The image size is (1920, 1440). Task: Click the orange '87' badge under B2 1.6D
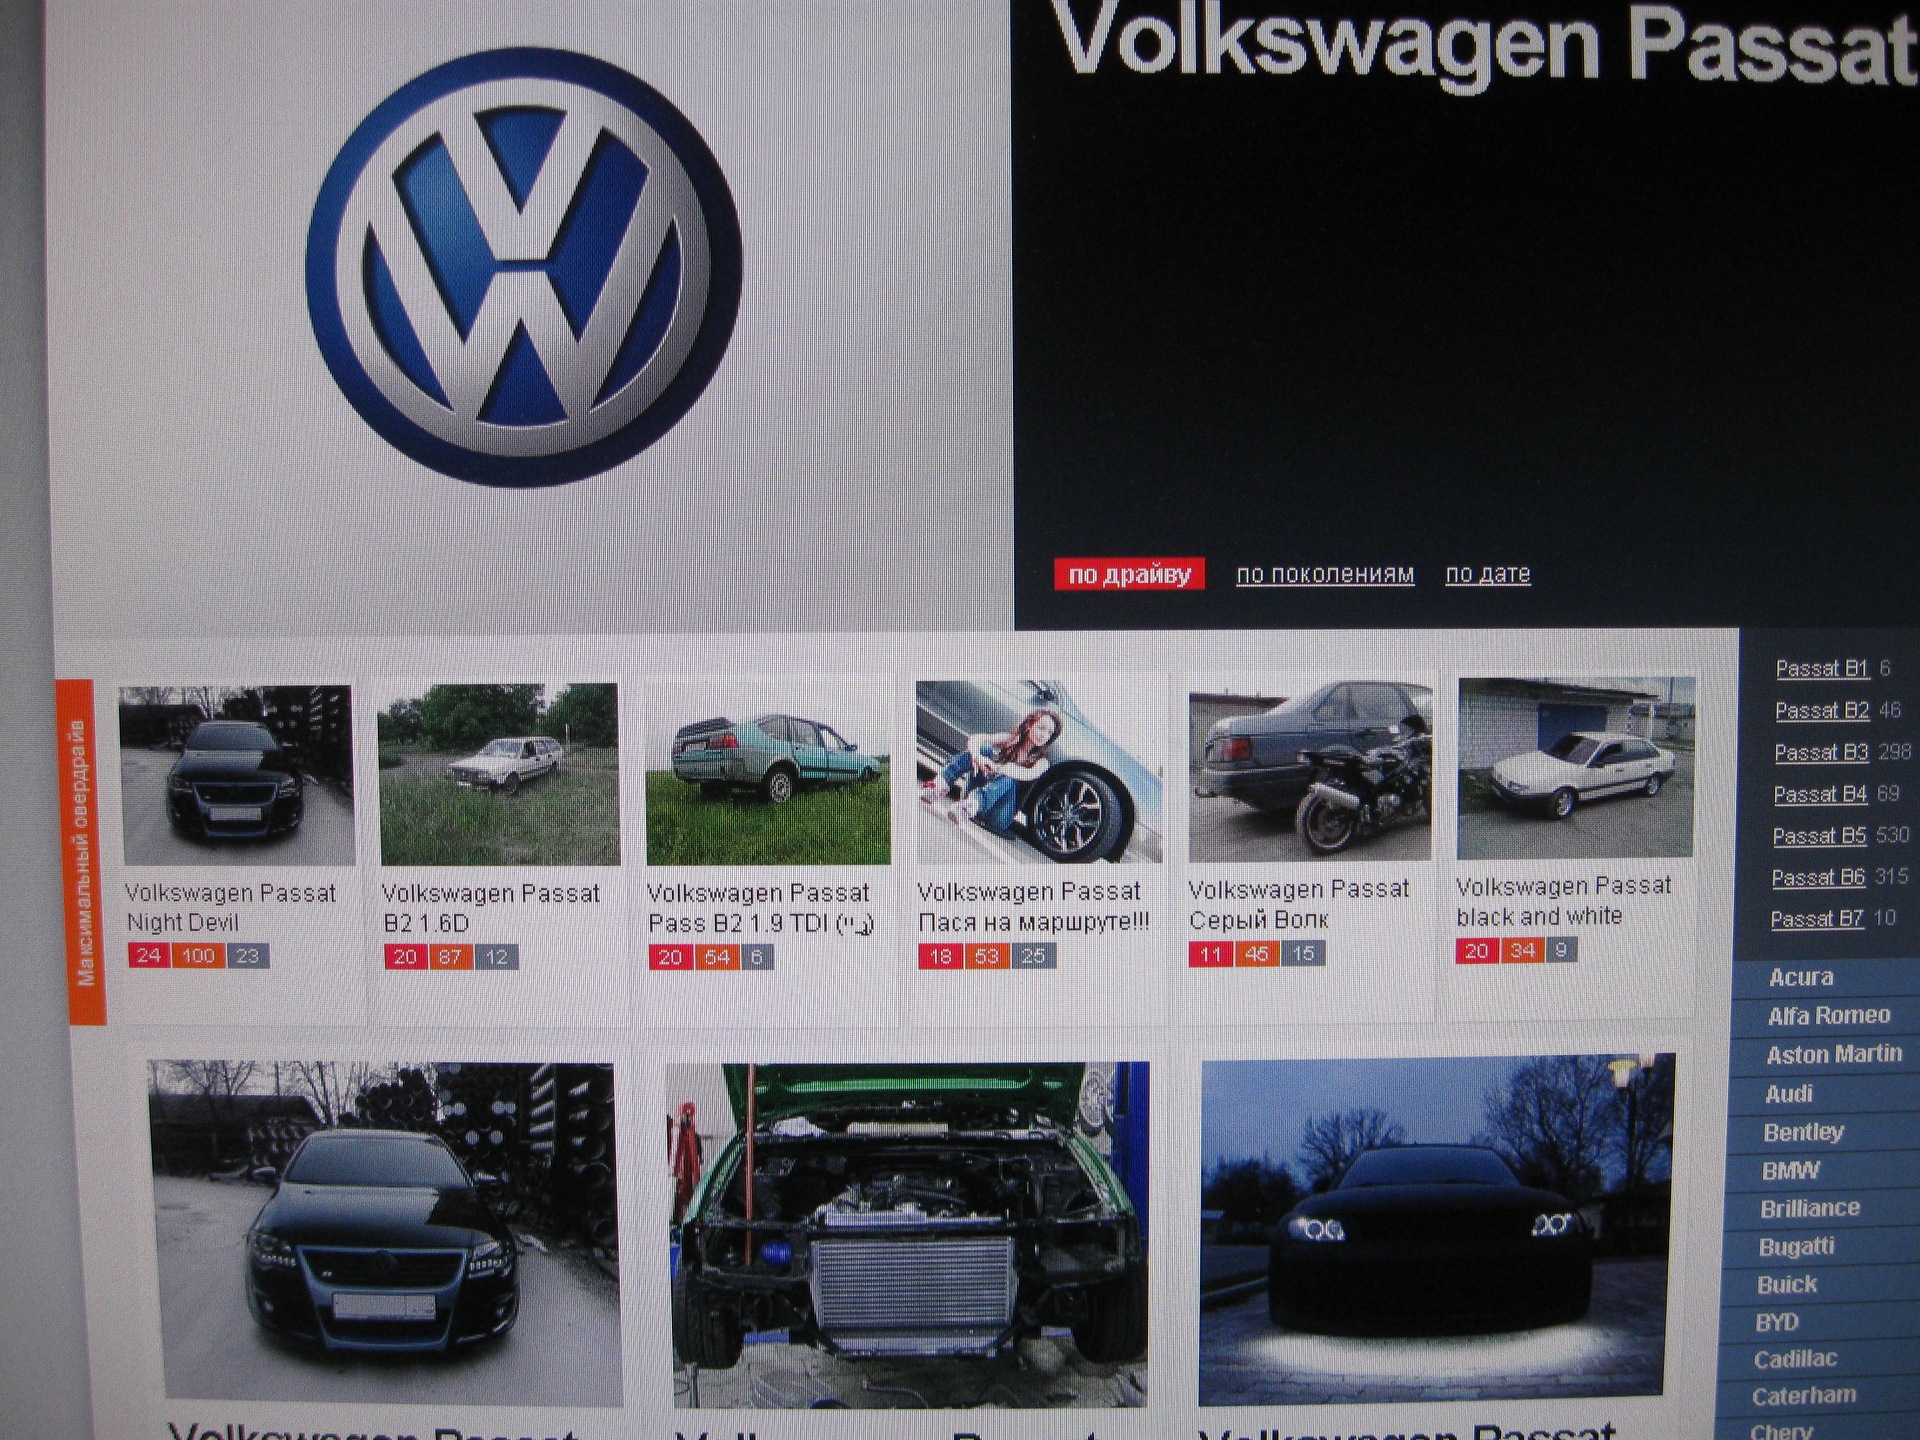451,957
